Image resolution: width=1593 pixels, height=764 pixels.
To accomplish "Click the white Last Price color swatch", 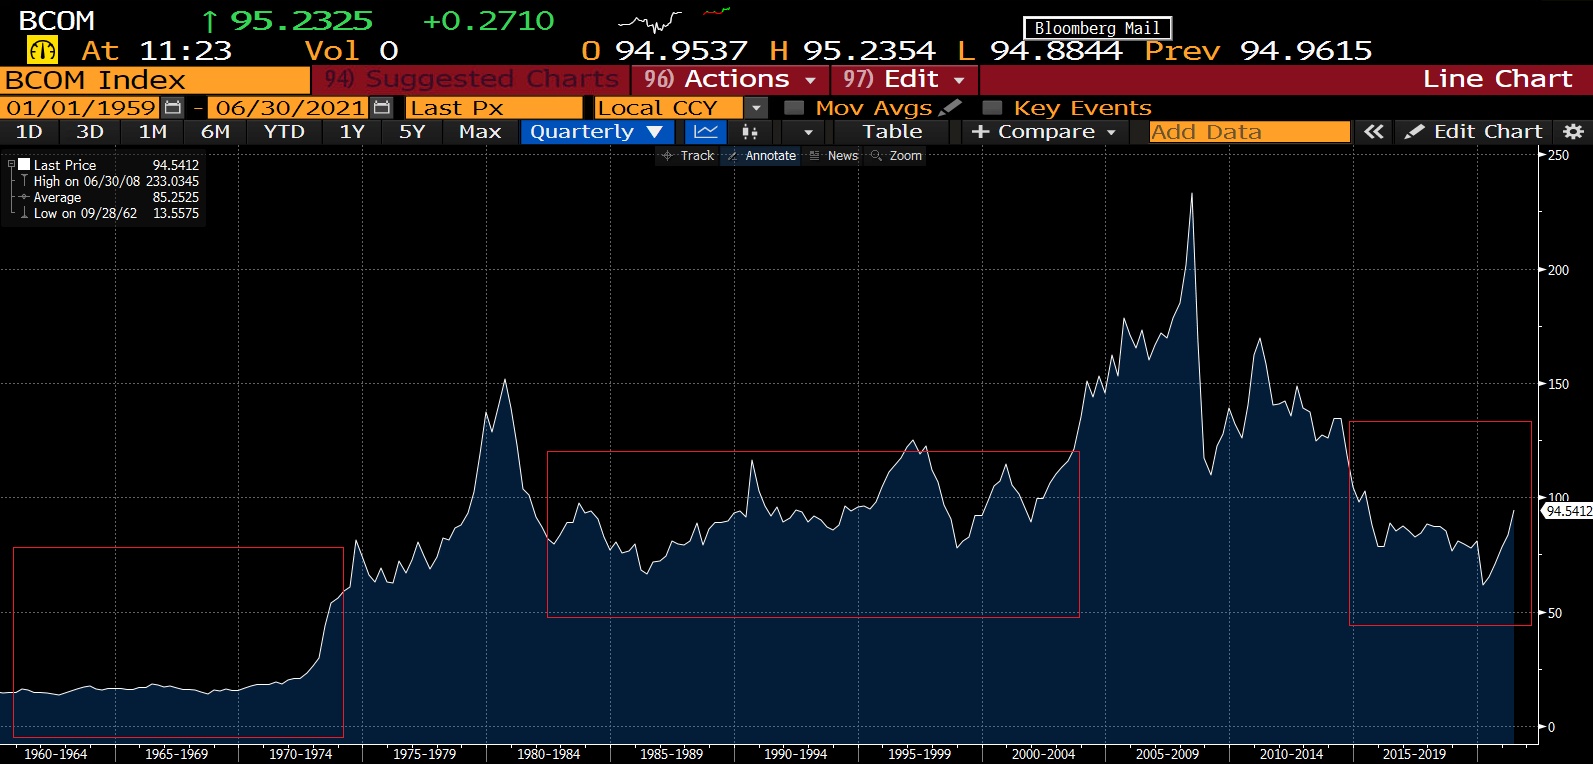I will [24, 164].
